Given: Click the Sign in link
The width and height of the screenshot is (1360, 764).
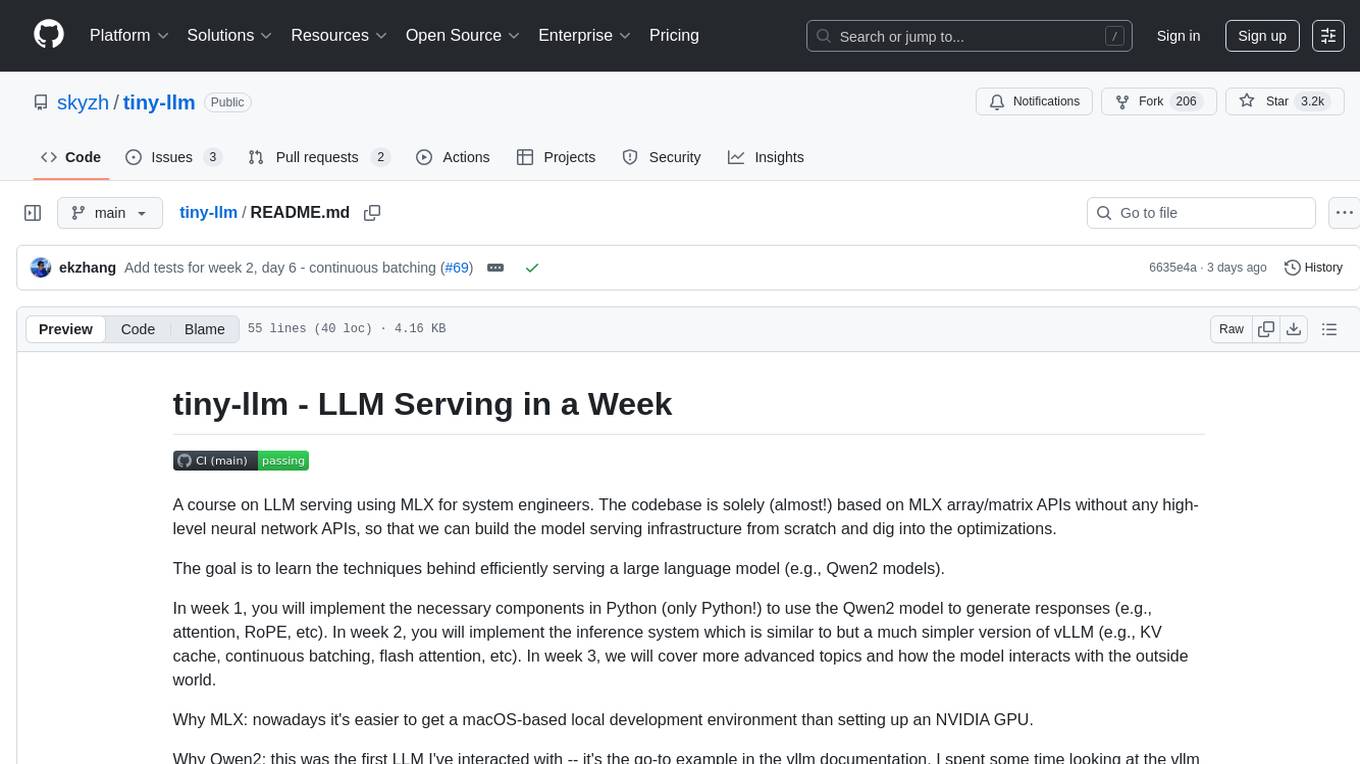Looking at the screenshot, I should [1178, 36].
